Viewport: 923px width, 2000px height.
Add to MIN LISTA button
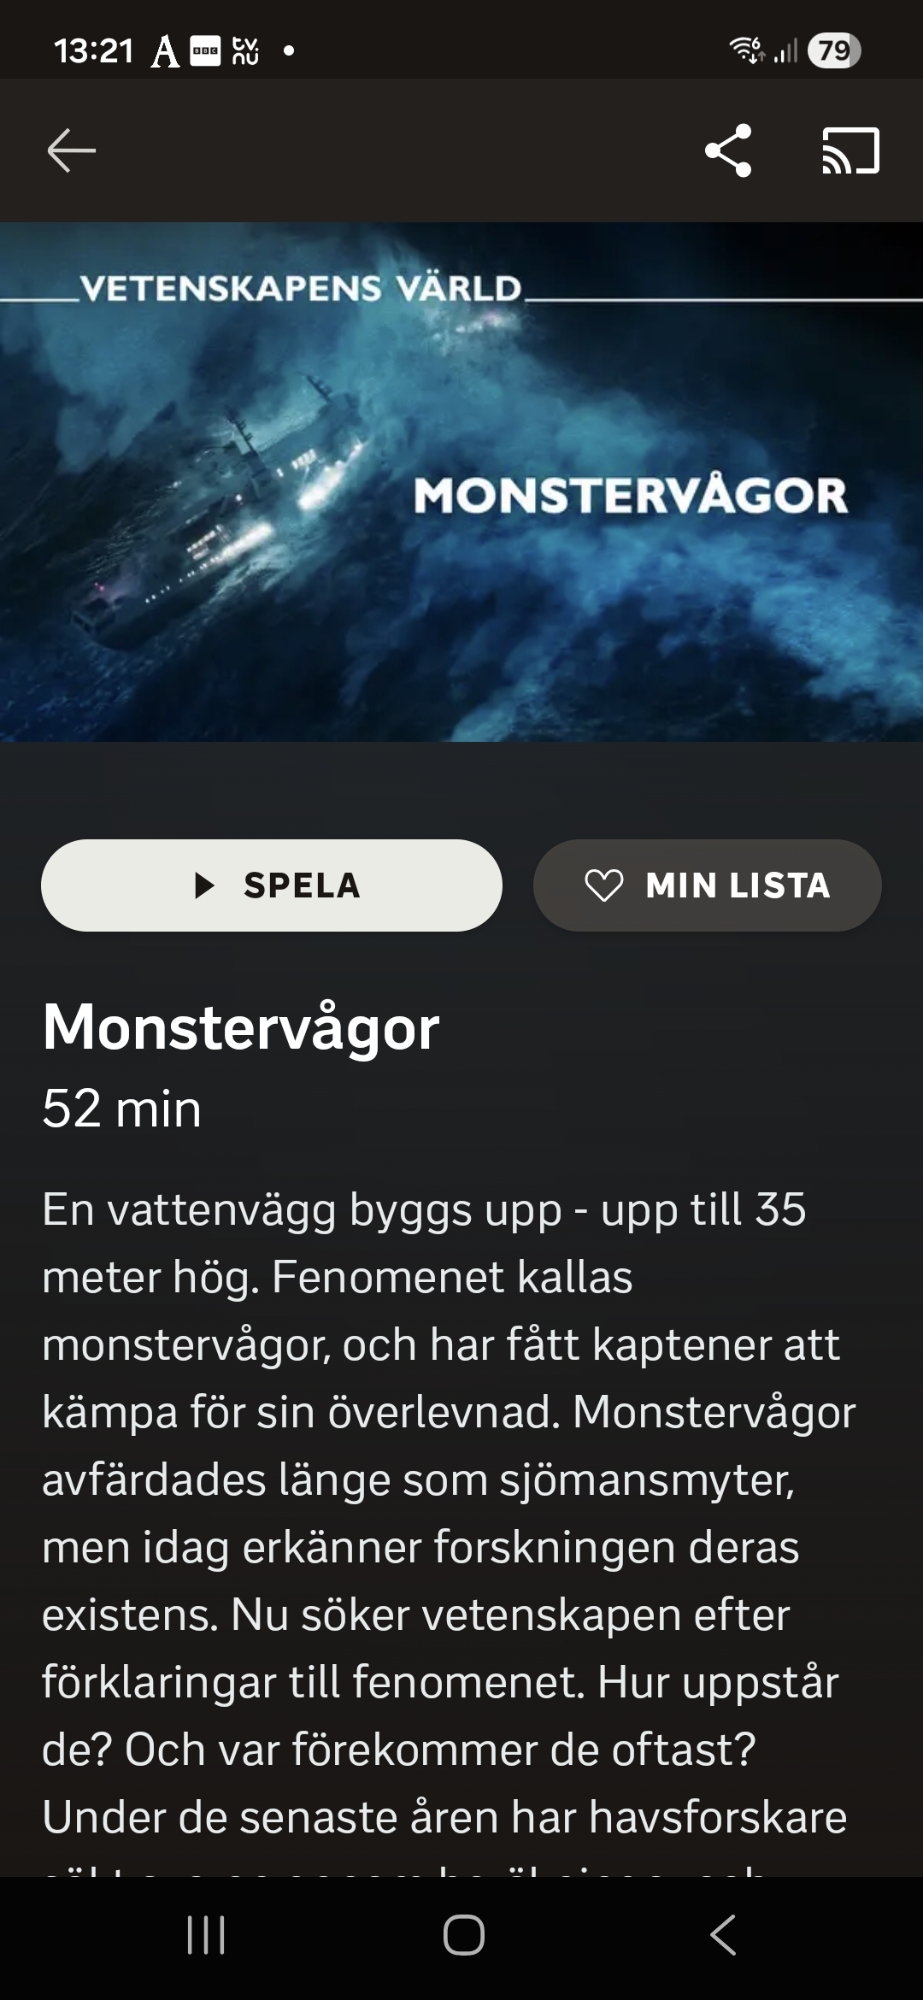(707, 885)
